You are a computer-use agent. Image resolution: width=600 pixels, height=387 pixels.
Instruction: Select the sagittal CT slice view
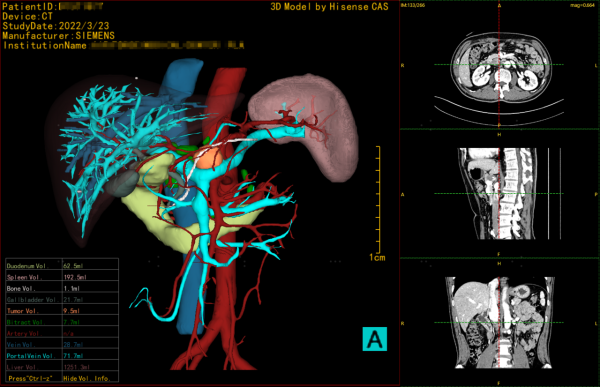[x=499, y=194]
